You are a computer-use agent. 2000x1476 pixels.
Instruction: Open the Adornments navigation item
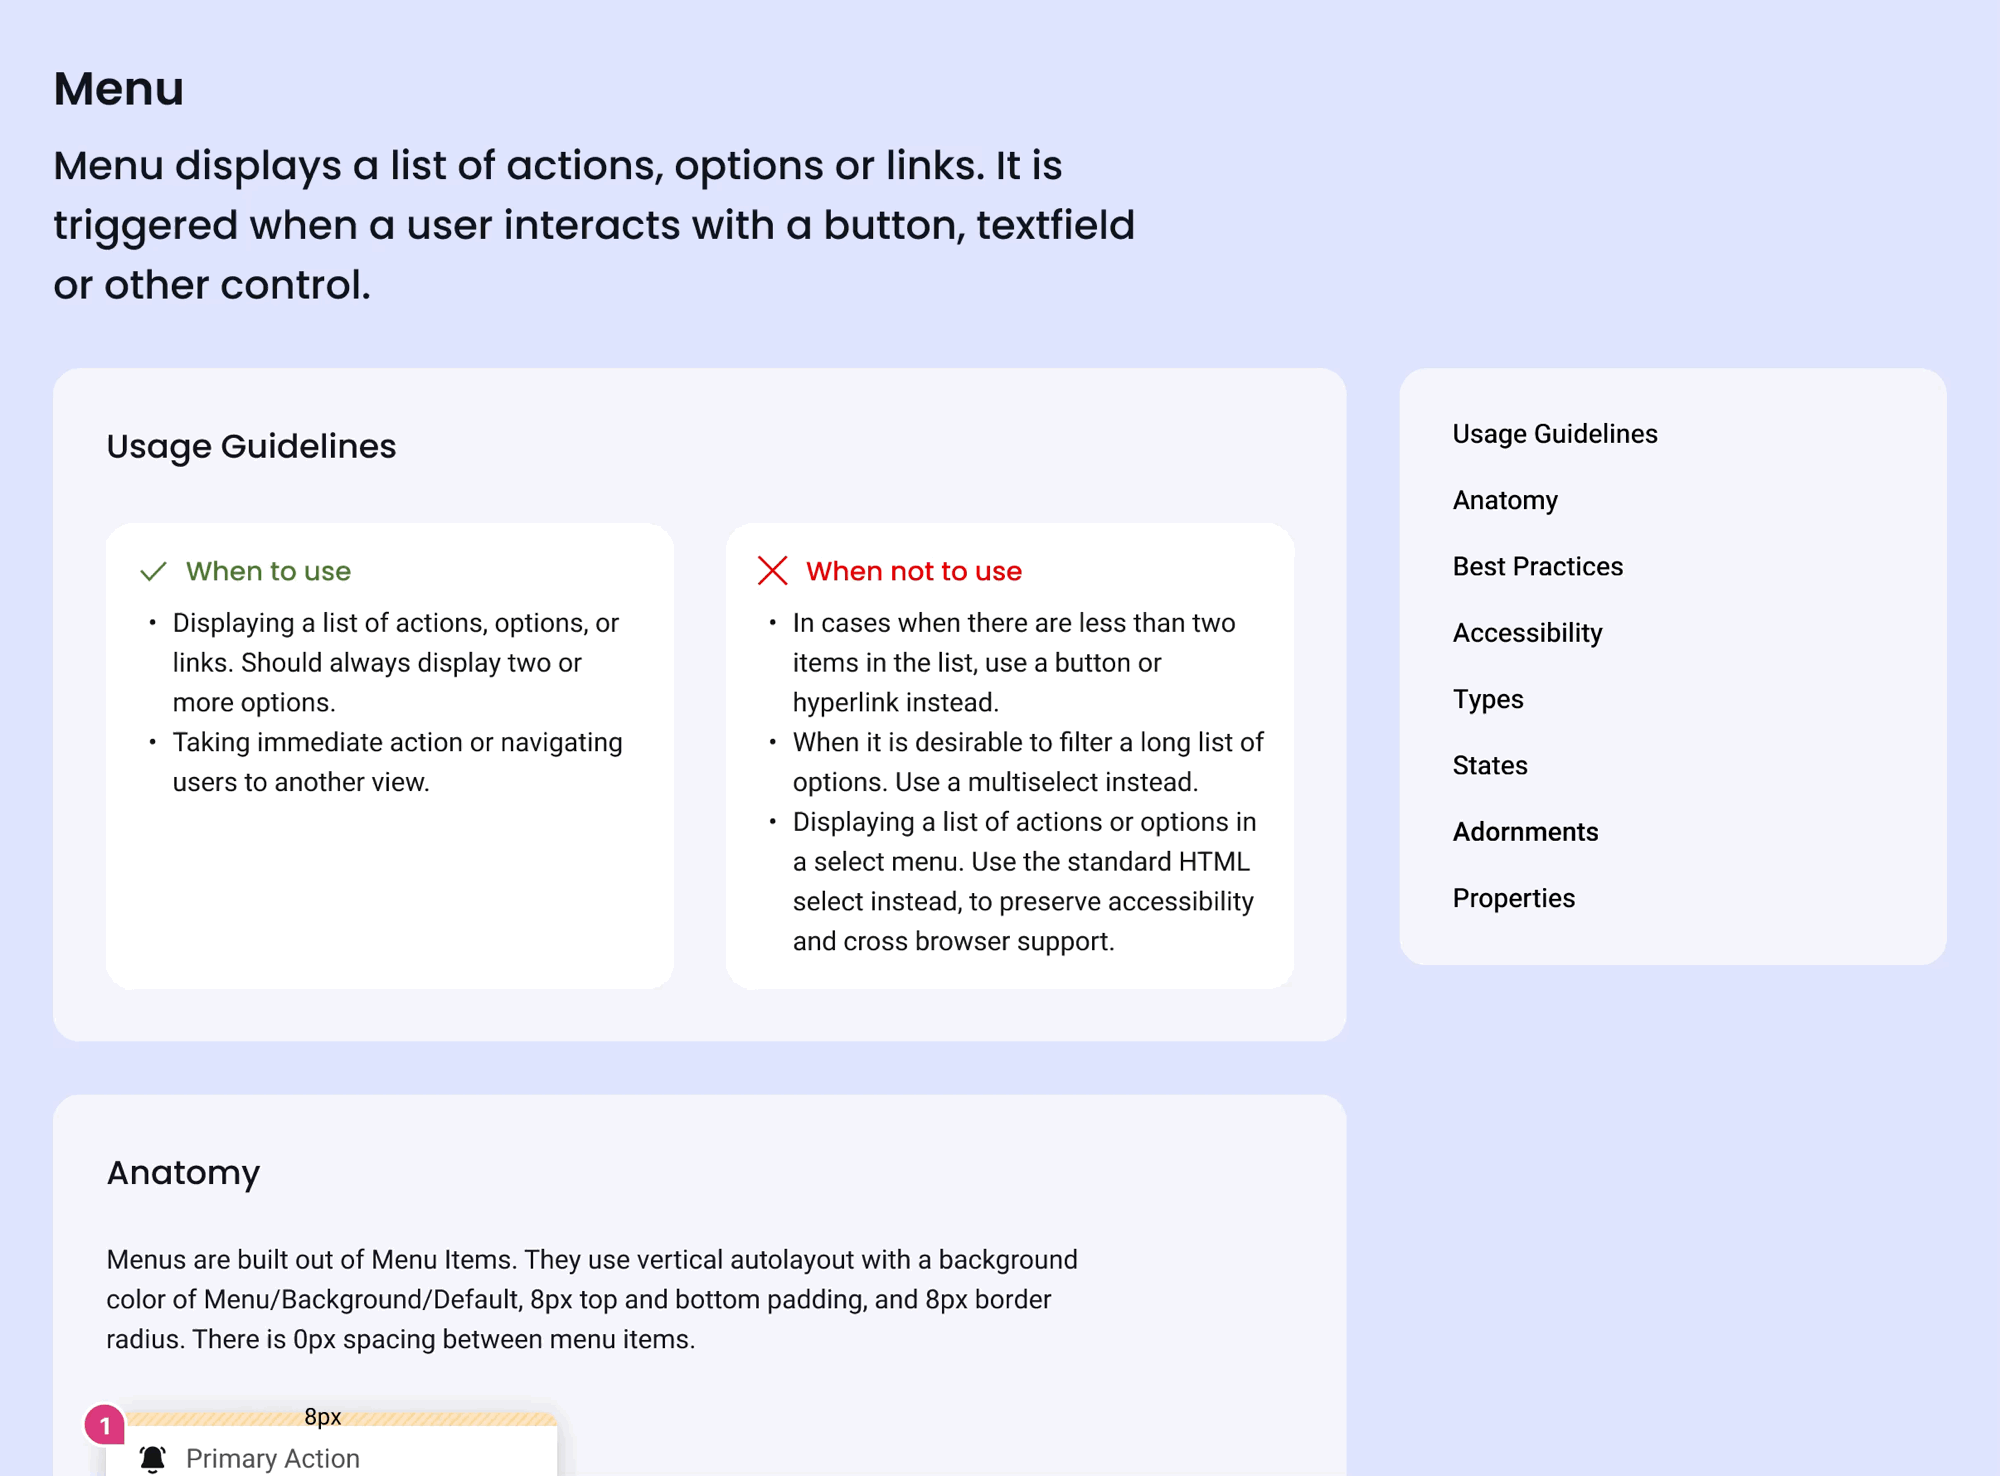coord(1525,831)
